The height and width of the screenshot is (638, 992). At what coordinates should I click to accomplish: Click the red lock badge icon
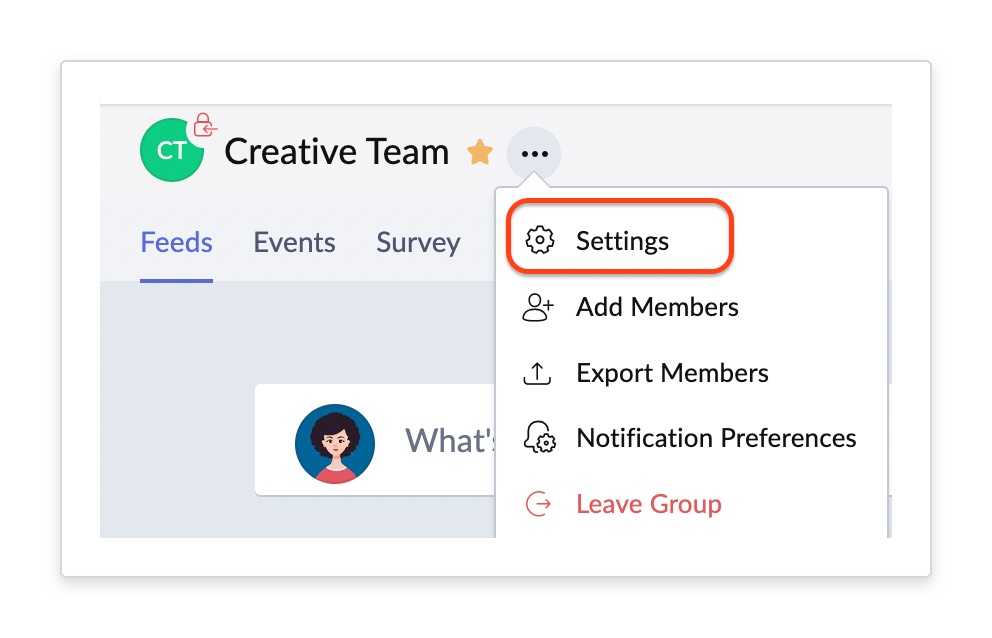pyautogui.click(x=204, y=126)
